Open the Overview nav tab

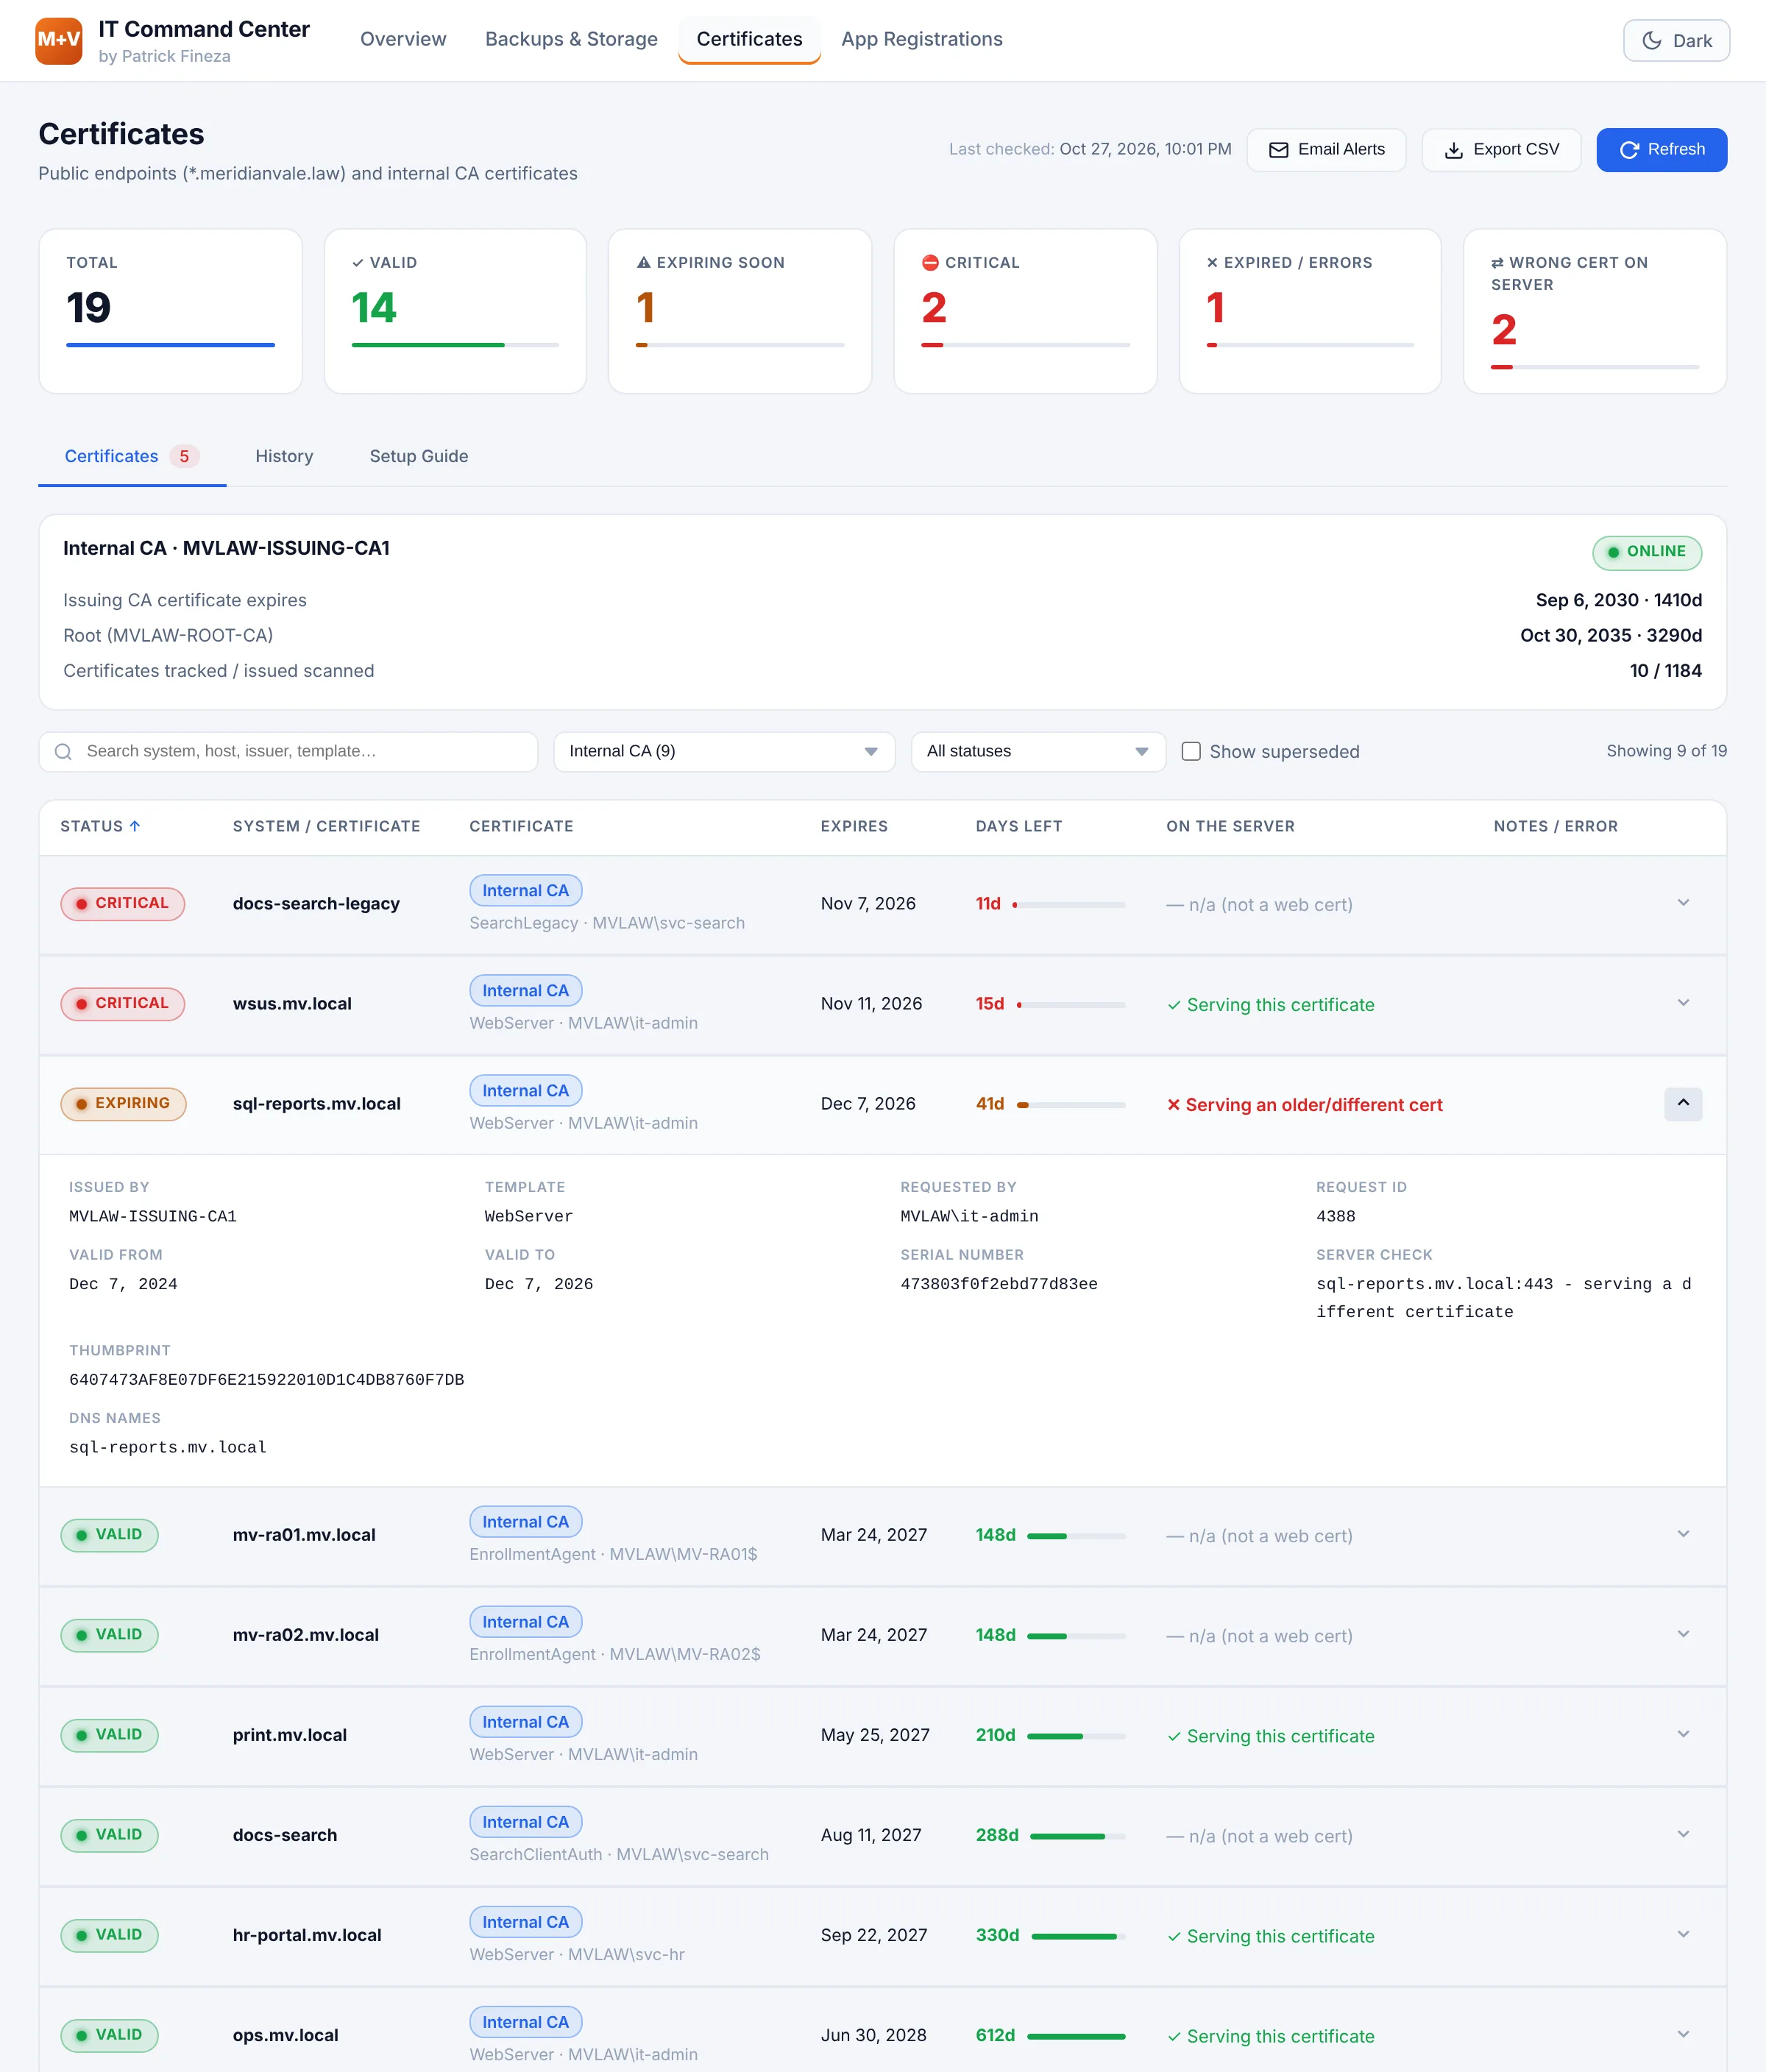tap(403, 39)
